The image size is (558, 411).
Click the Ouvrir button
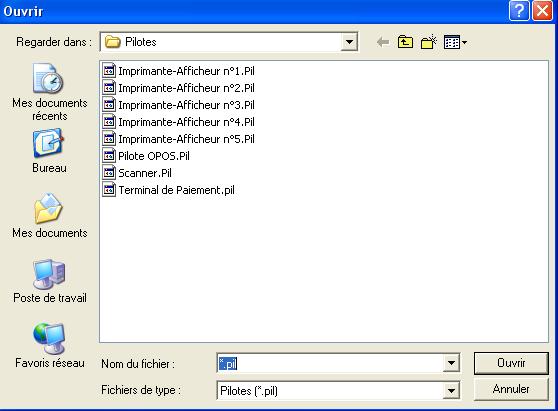[x=511, y=363]
